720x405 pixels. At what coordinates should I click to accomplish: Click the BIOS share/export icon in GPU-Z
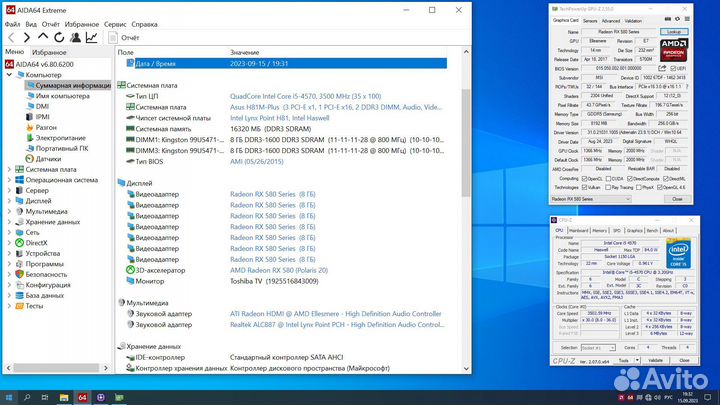(662, 68)
